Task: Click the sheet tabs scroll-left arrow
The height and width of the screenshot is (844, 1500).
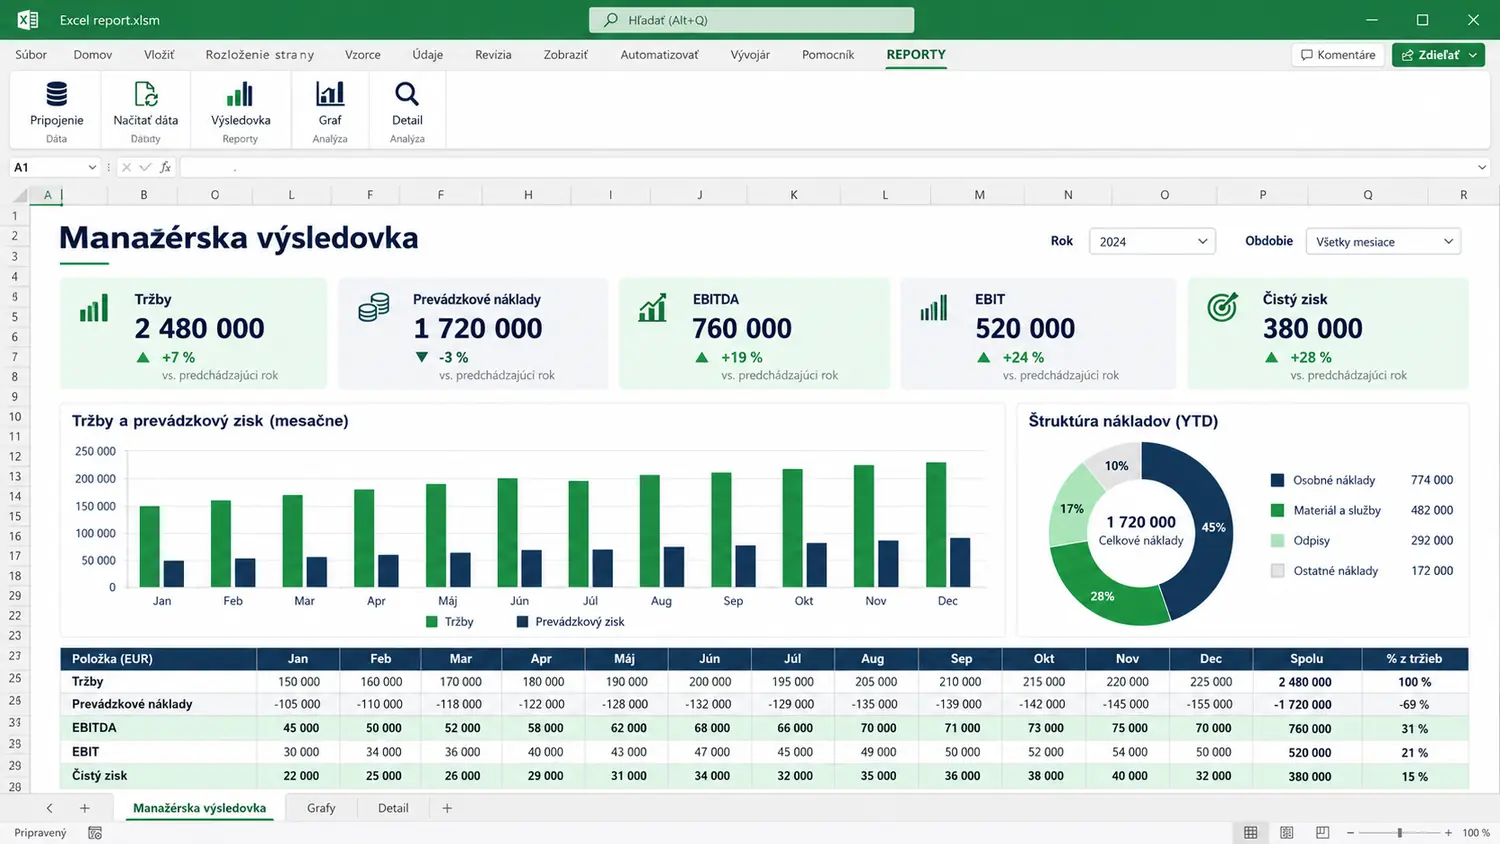Action: click(x=49, y=808)
